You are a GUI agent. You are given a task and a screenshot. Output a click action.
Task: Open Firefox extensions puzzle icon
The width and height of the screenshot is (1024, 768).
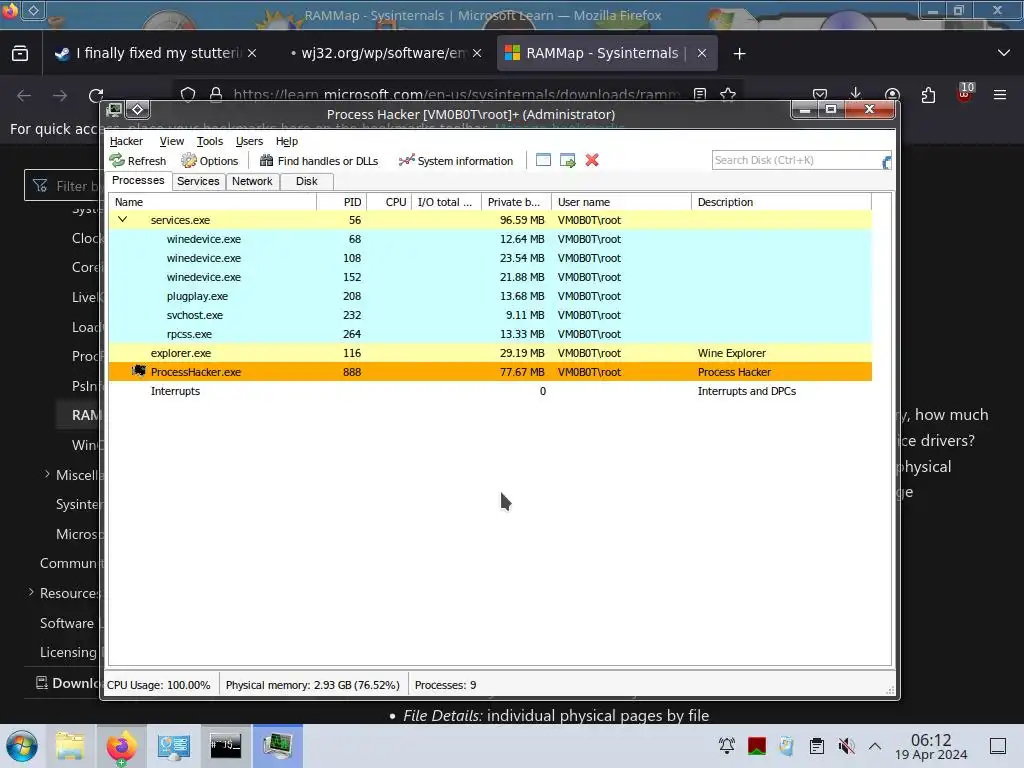click(x=928, y=95)
